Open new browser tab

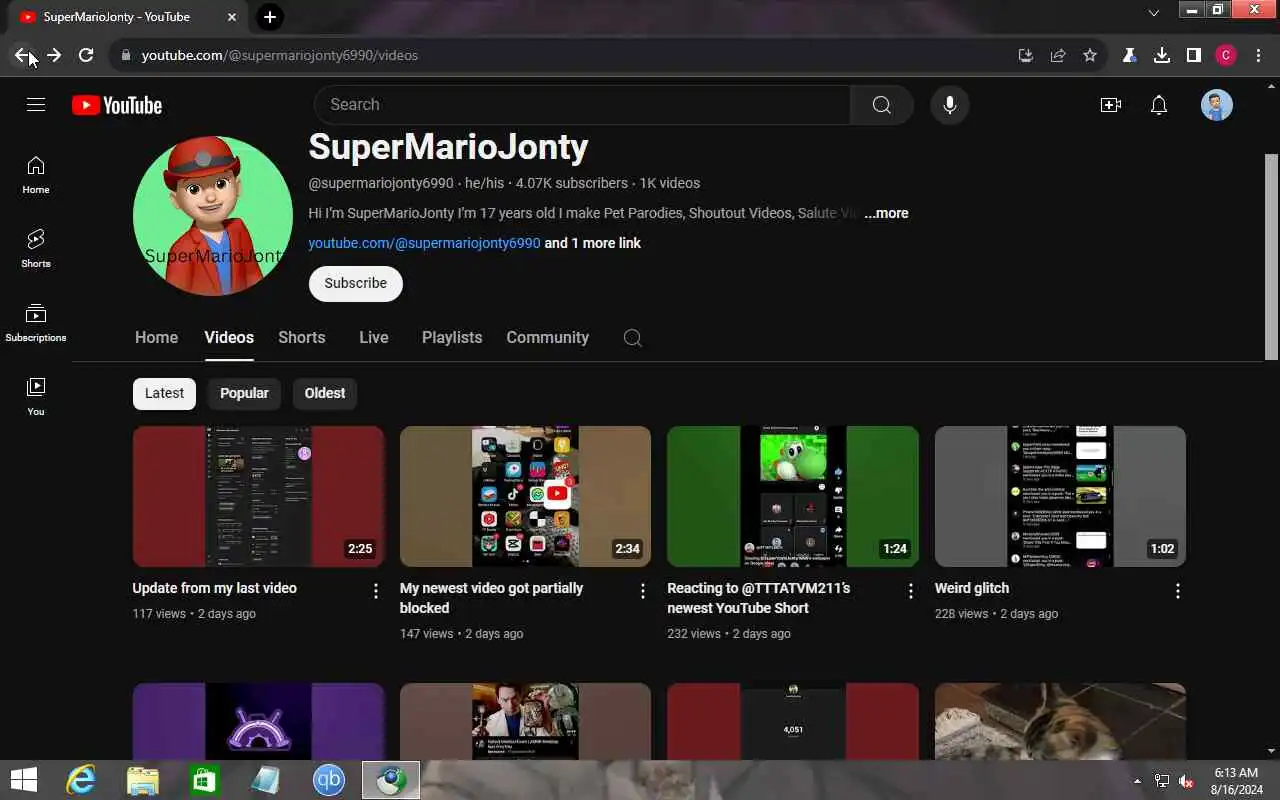point(269,17)
